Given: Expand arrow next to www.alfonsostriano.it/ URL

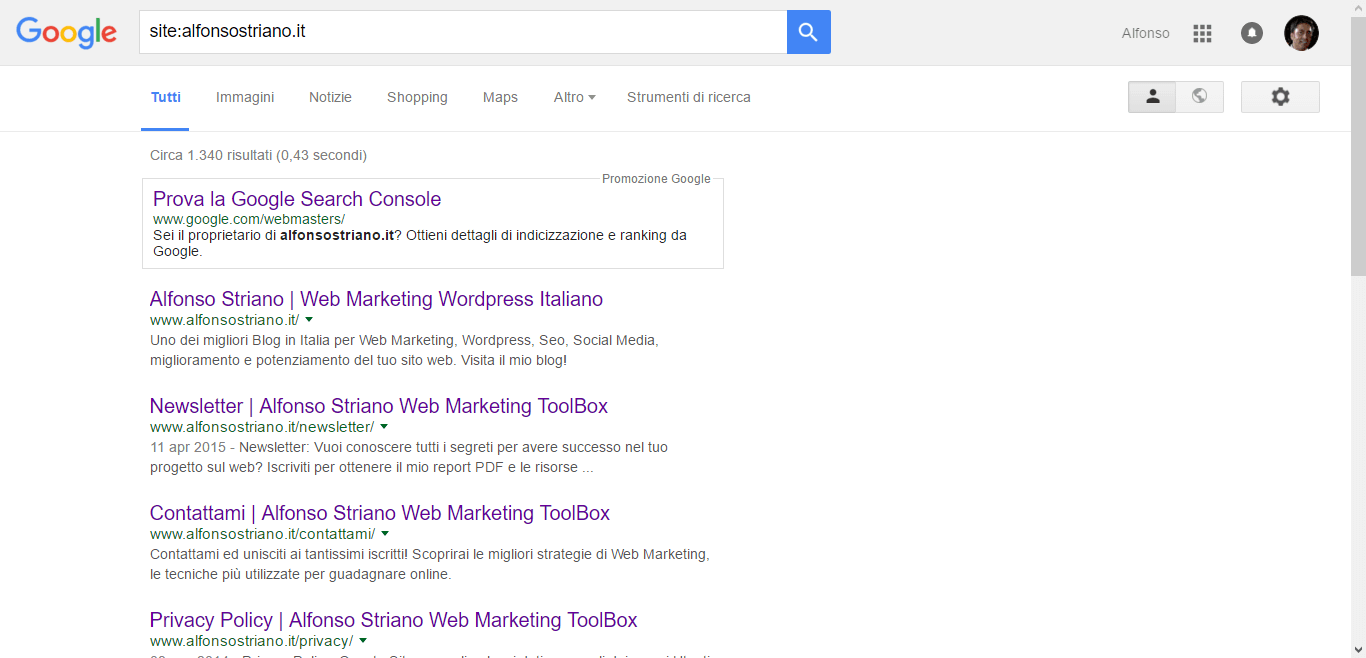Looking at the screenshot, I should [309, 320].
